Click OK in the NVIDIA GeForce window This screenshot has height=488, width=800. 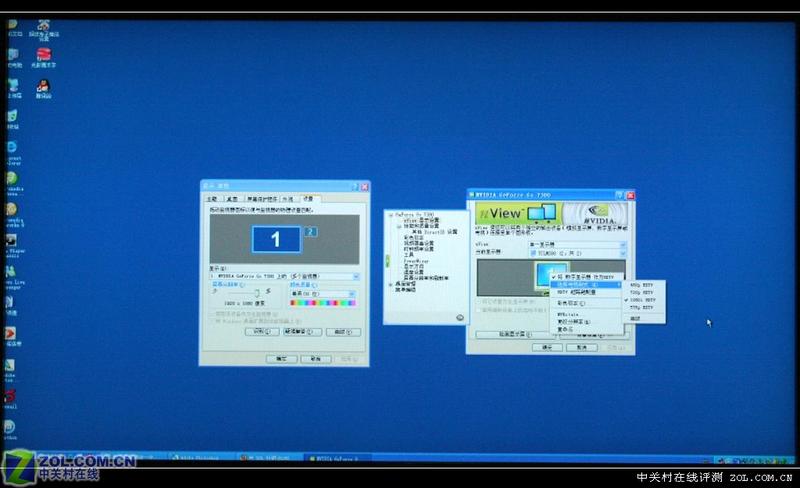point(547,347)
